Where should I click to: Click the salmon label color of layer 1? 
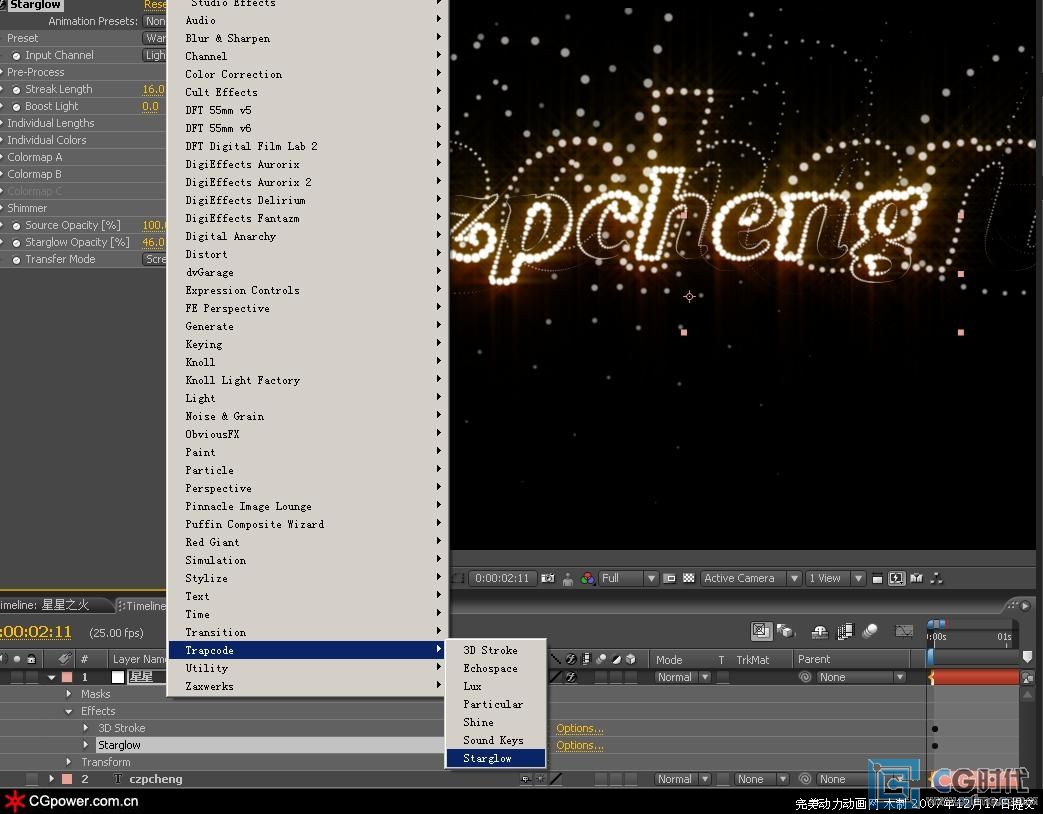tap(67, 677)
